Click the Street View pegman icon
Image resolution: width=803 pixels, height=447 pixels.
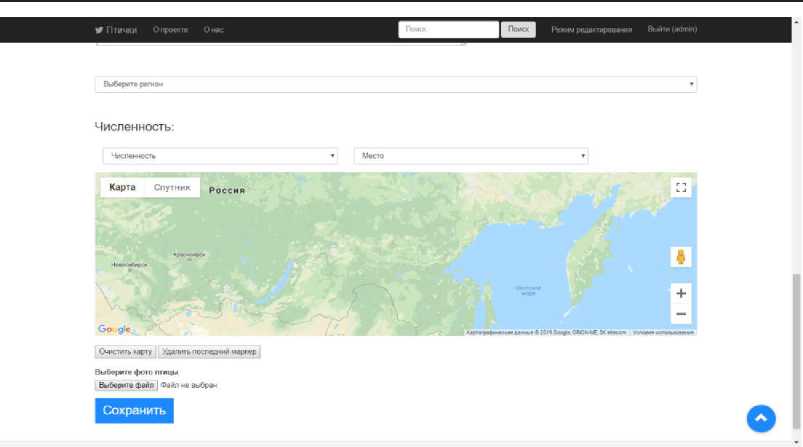point(681,257)
